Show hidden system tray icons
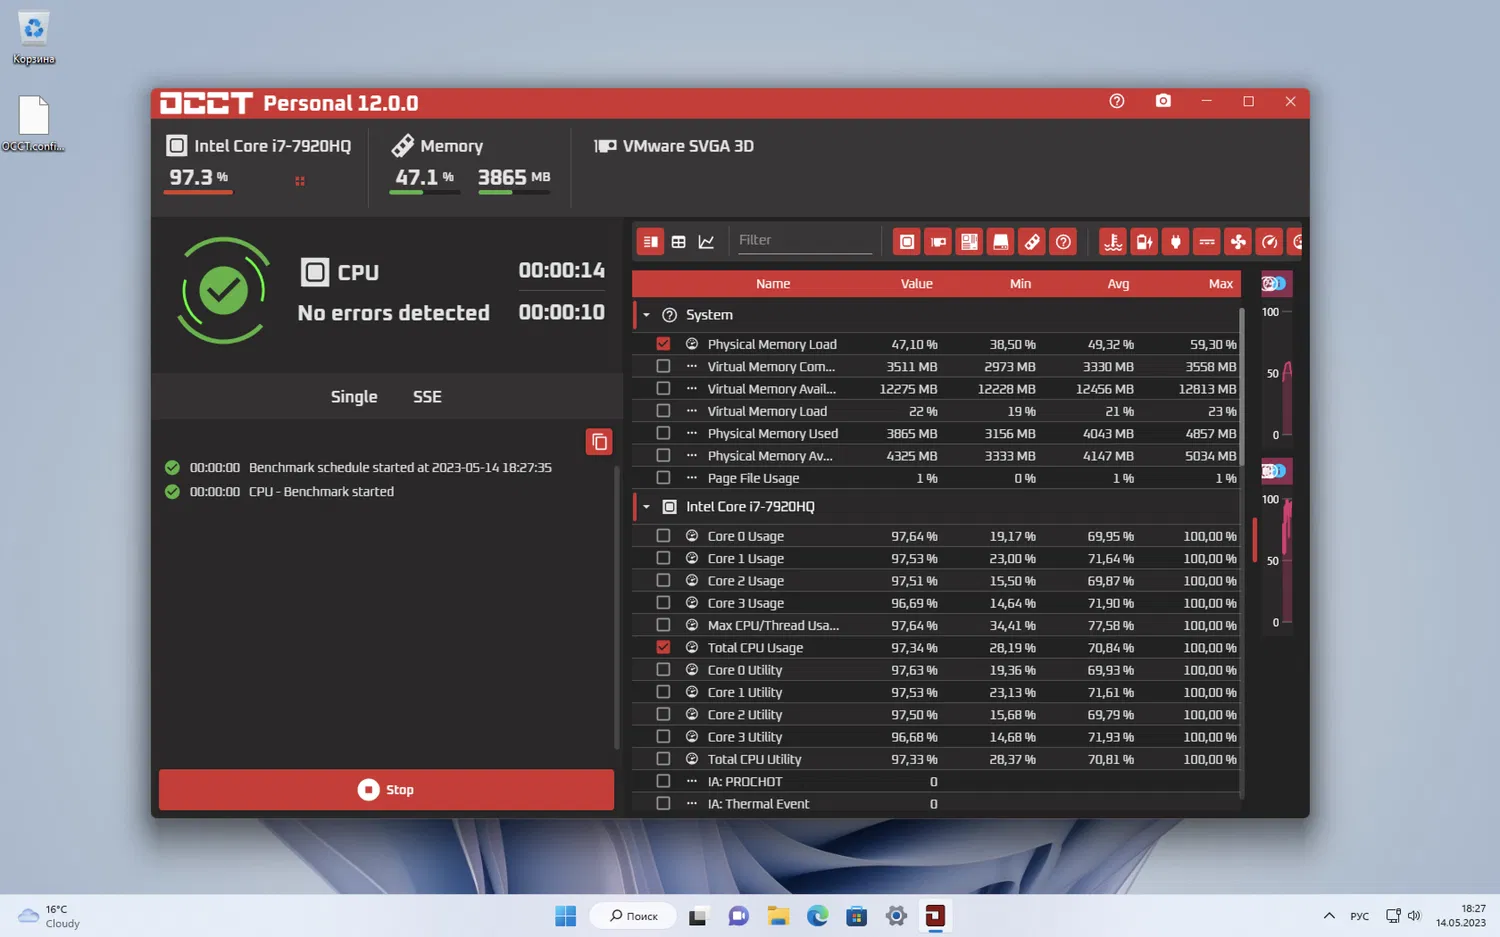The width and height of the screenshot is (1500, 937). 1329,916
